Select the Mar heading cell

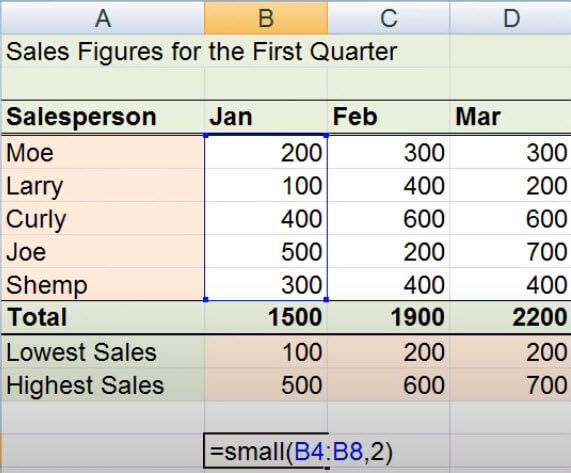(x=511, y=117)
